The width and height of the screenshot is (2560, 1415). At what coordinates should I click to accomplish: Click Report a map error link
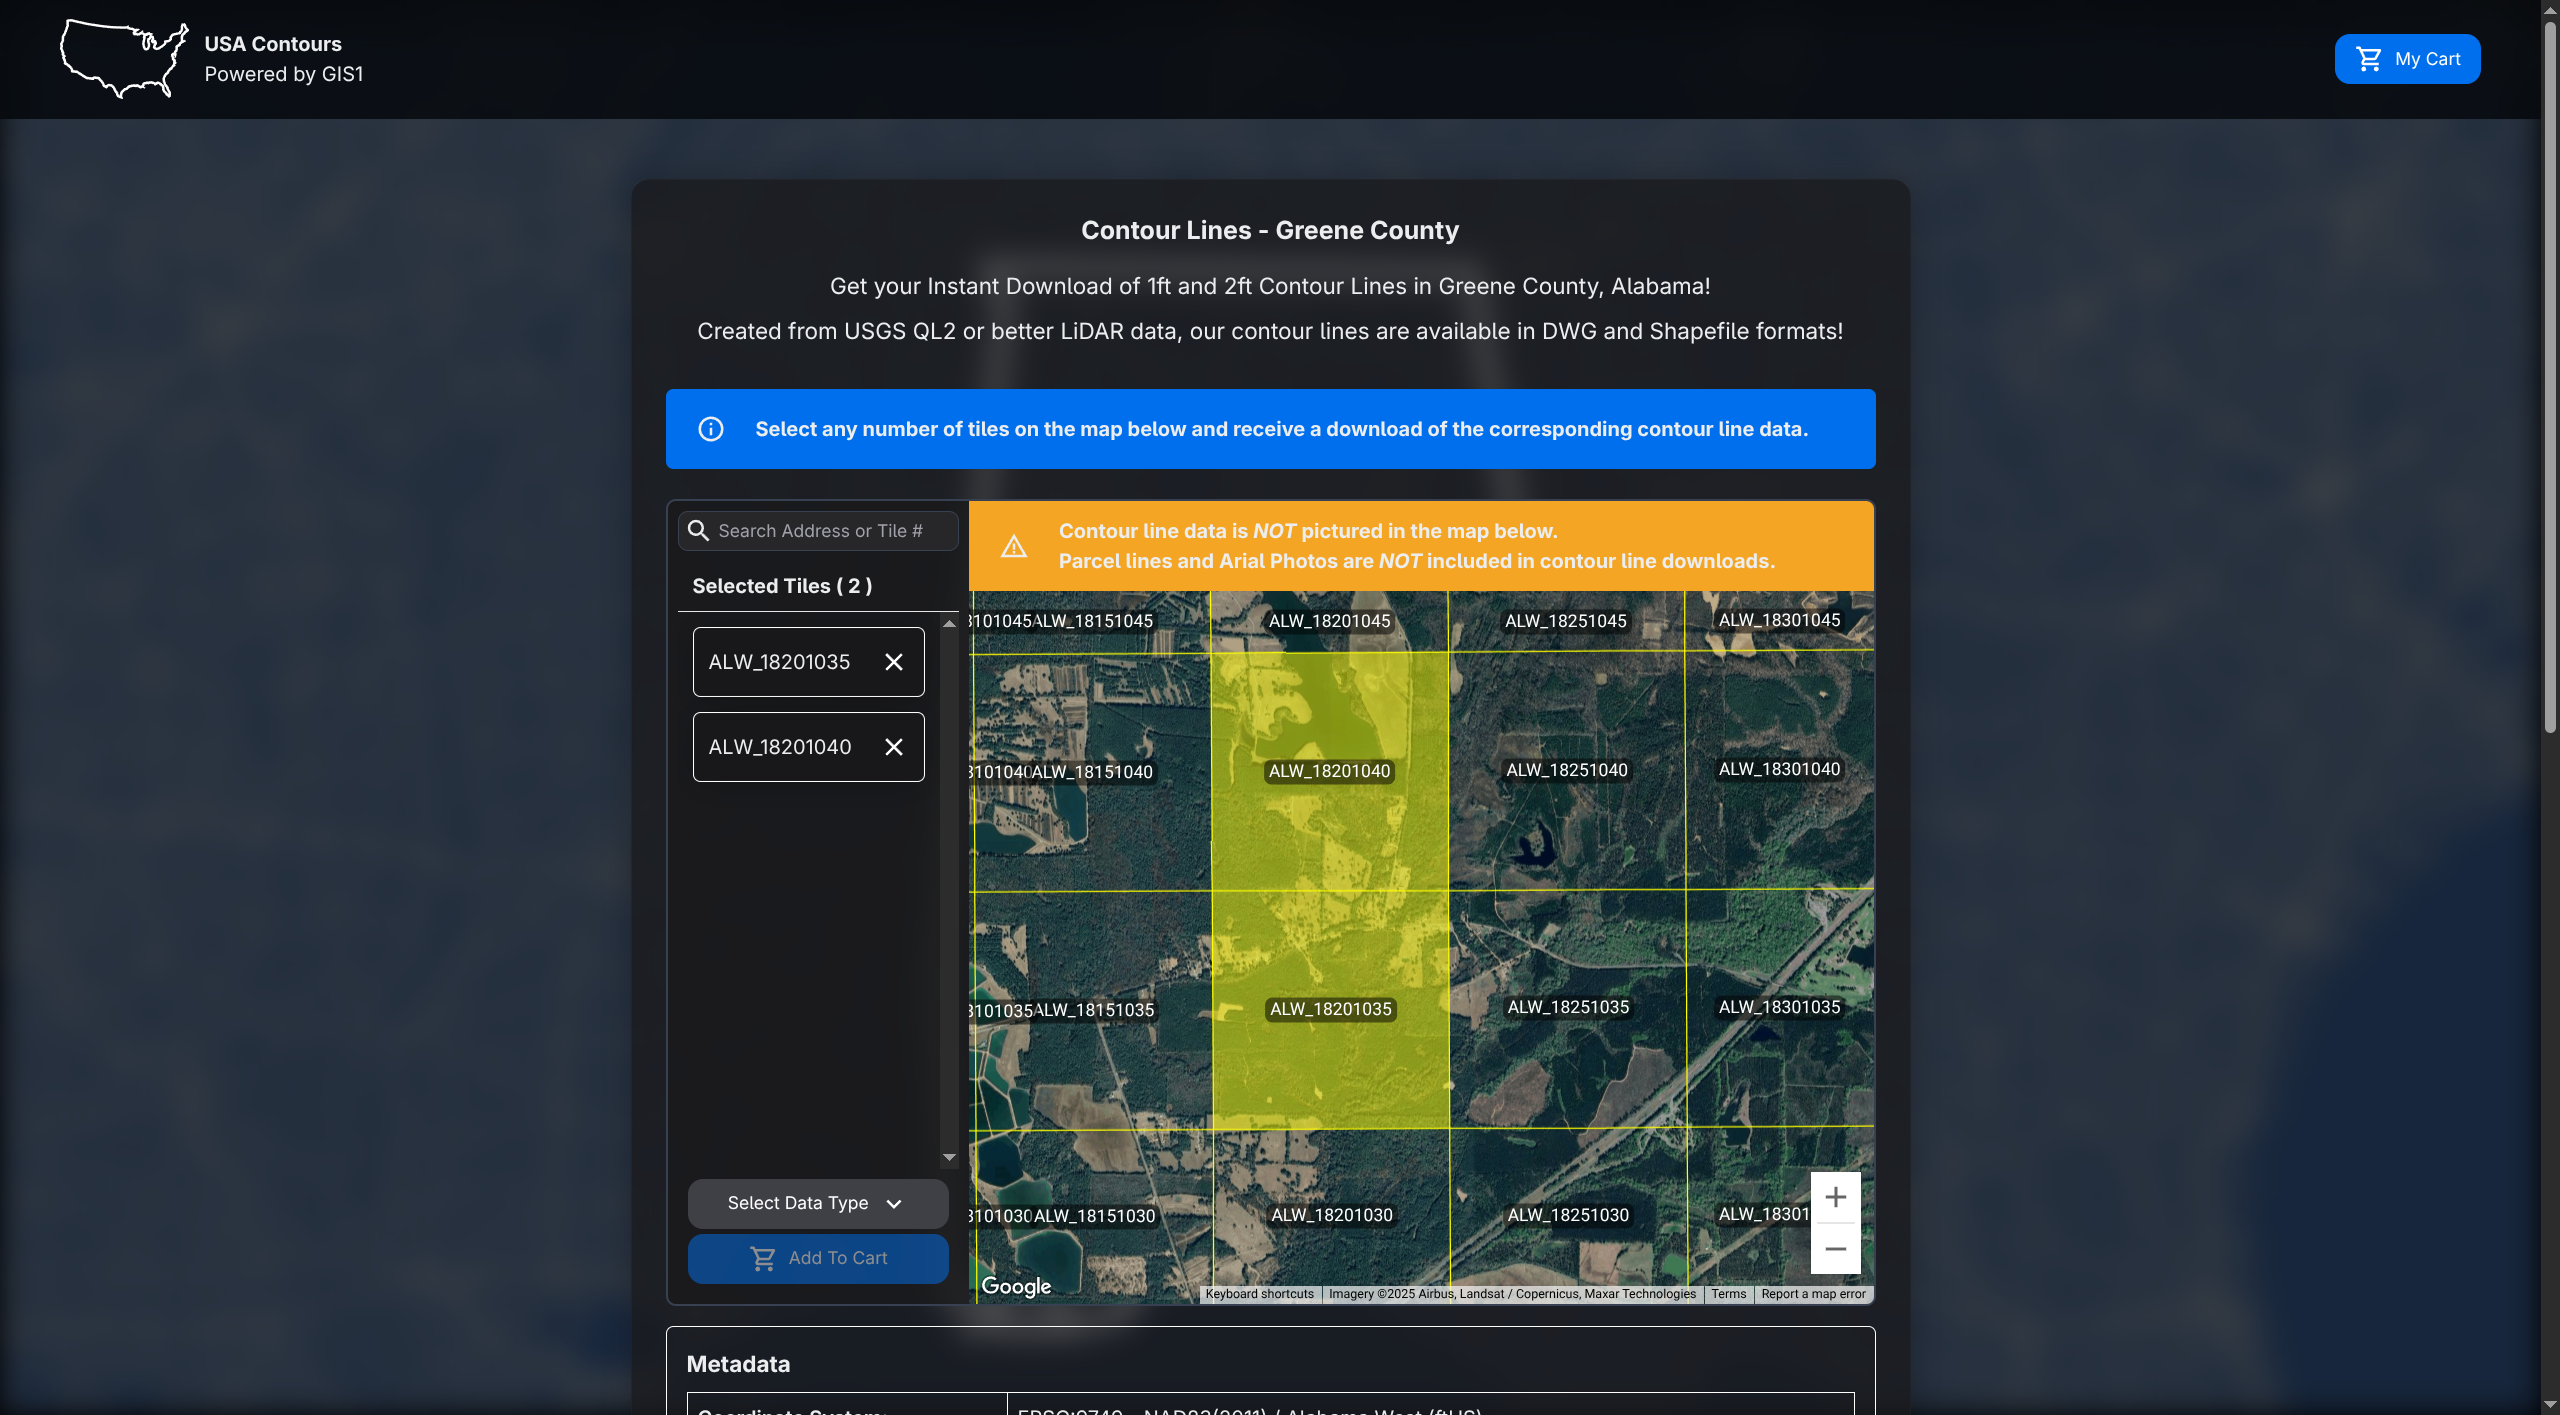click(x=1812, y=1294)
